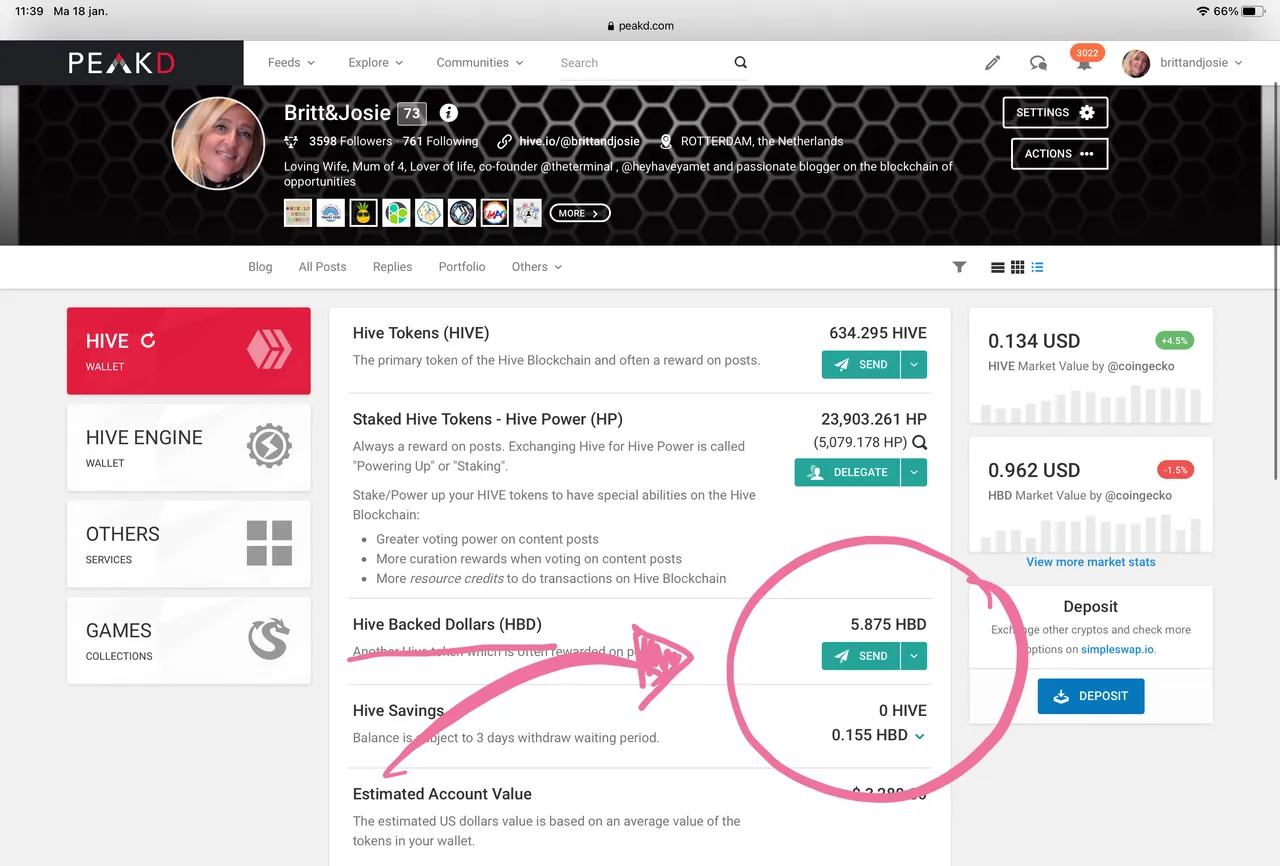1280x866 pixels.
Task: Click the 3598 Followers count
Action: 350,141
